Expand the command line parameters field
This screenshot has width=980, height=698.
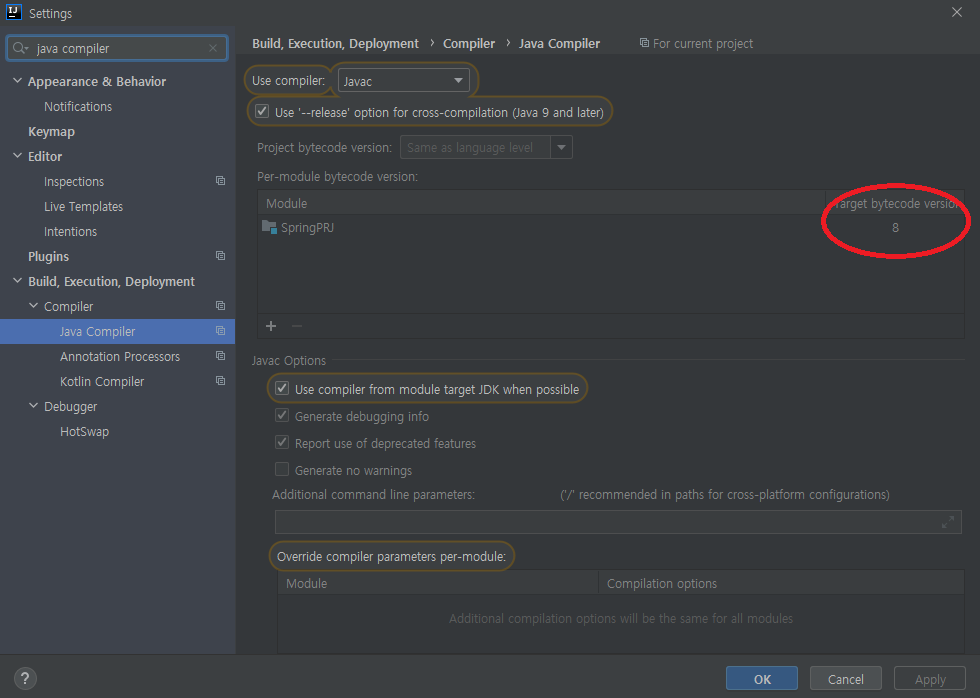pyautogui.click(x=948, y=522)
